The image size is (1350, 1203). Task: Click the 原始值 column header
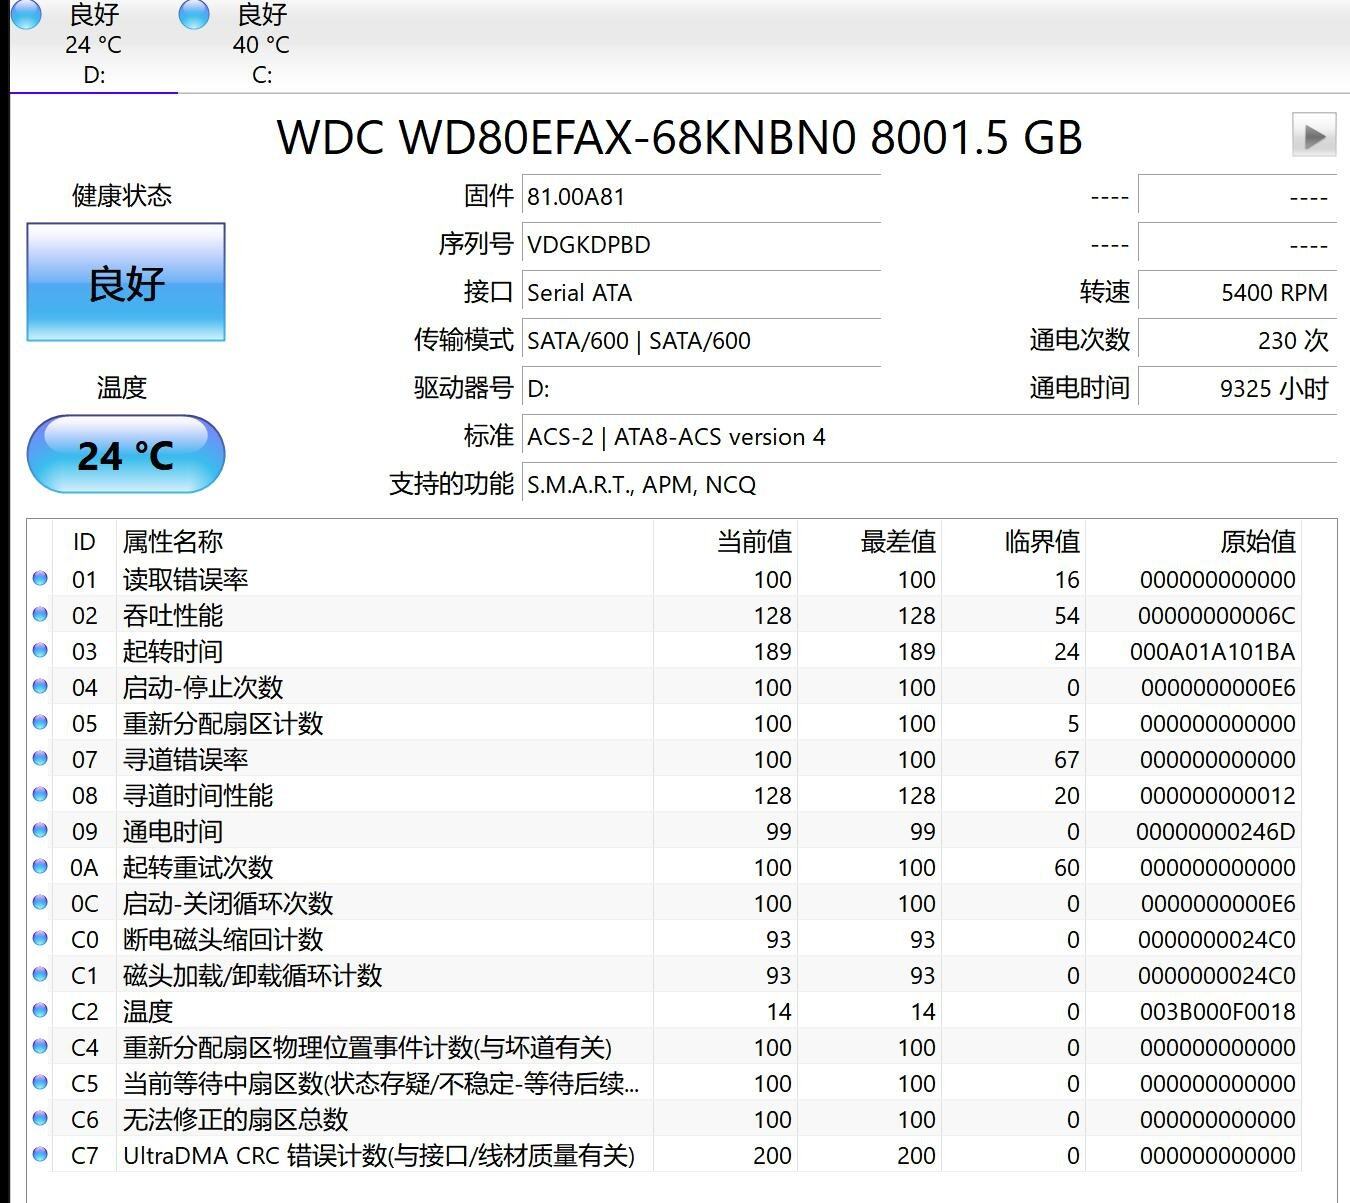click(x=1193, y=542)
